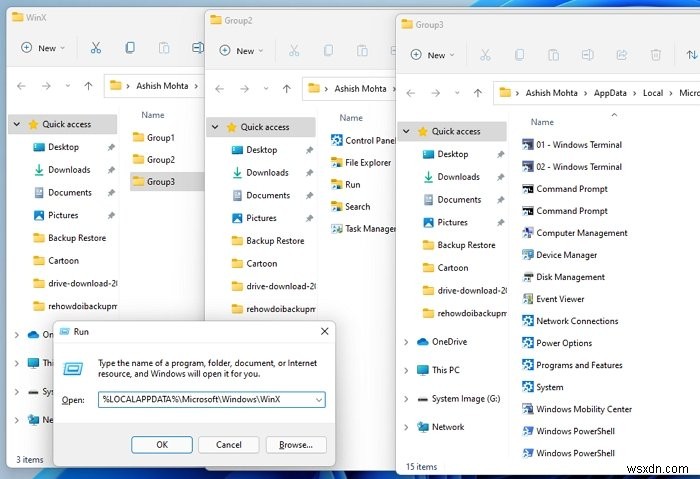Collapse Quick access in Group2 window sidebar

click(215, 127)
